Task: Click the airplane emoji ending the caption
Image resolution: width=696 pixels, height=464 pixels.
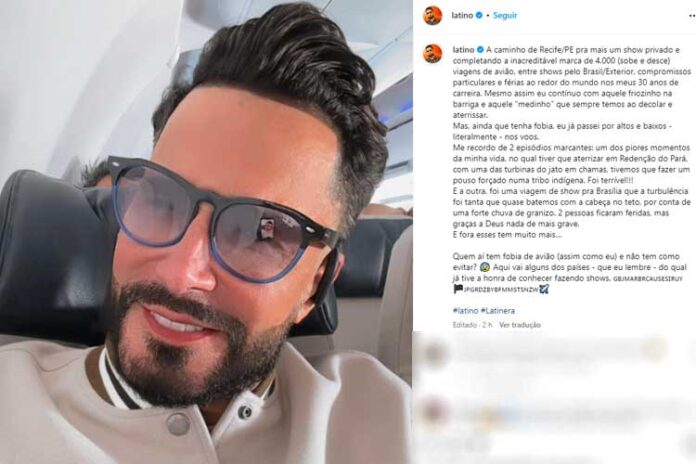Action: (x=544, y=290)
